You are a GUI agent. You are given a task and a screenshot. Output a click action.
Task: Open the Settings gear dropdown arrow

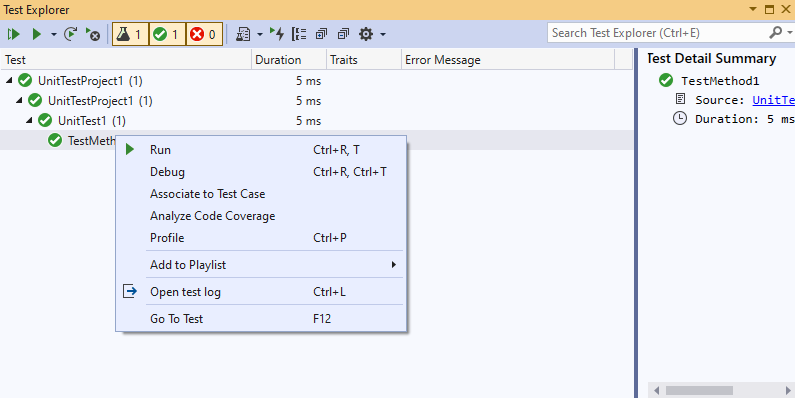(383, 34)
